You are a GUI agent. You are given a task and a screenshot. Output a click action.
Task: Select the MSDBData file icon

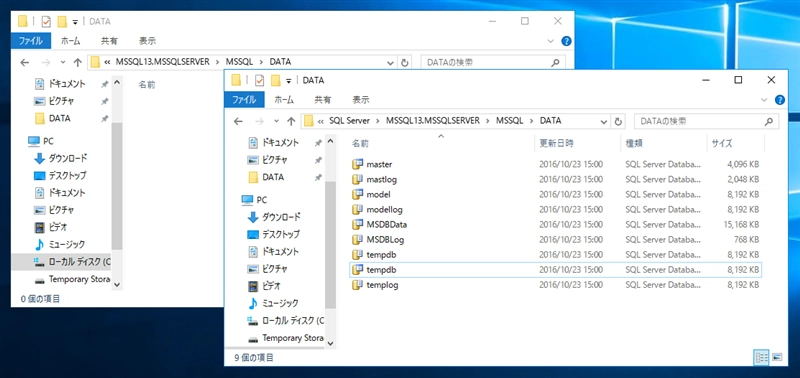point(357,224)
